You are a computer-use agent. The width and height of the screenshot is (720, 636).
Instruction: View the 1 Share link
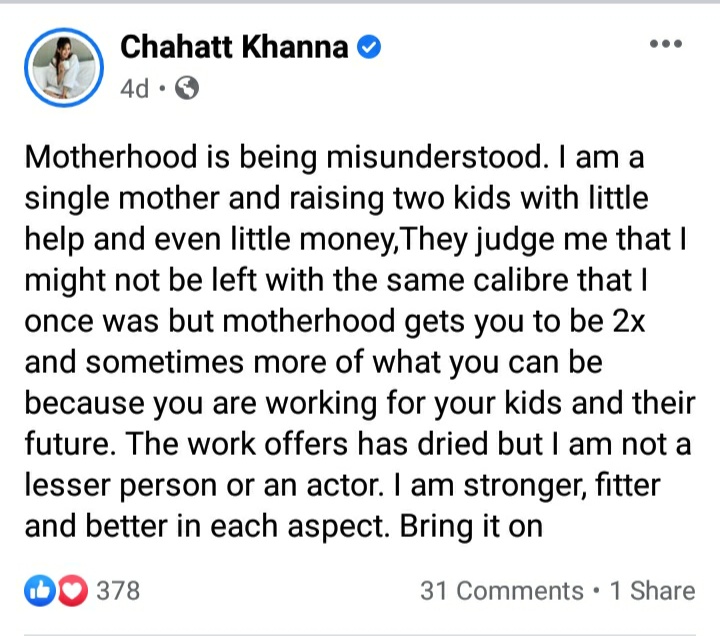point(652,591)
